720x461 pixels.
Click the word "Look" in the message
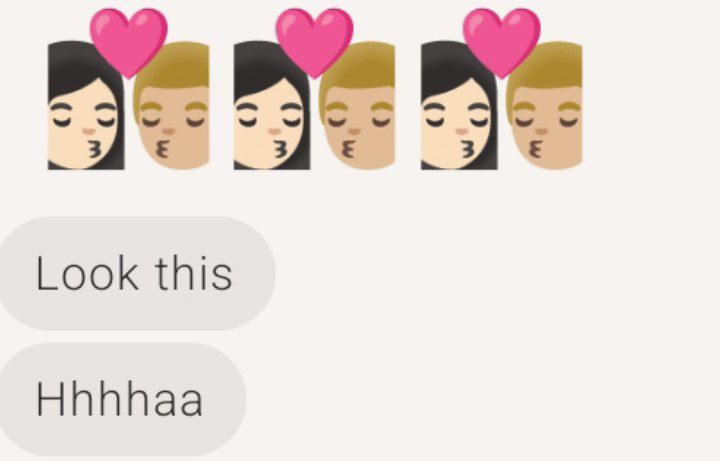click(x=87, y=274)
